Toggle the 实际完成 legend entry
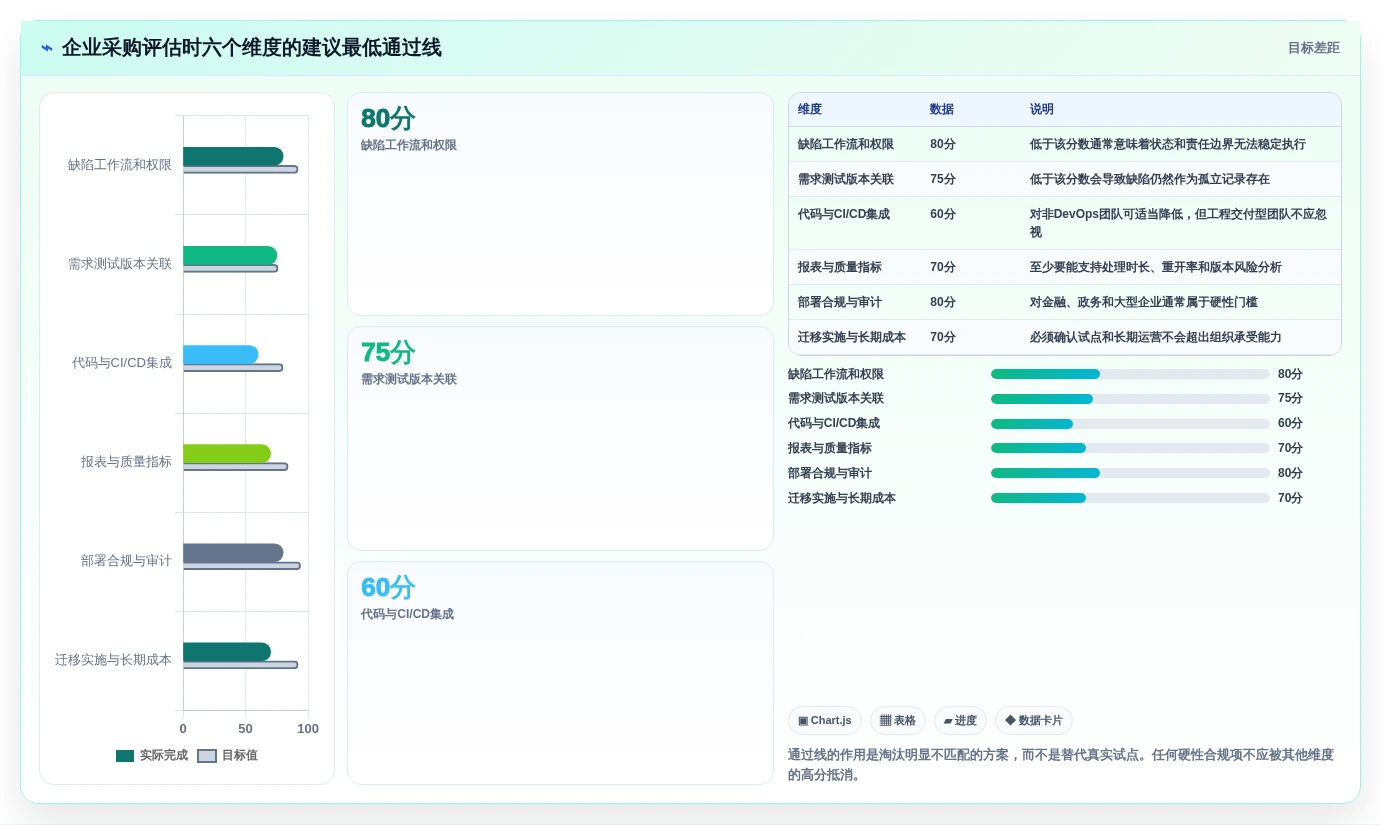This screenshot has height=825, width=1381. coord(152,756)
